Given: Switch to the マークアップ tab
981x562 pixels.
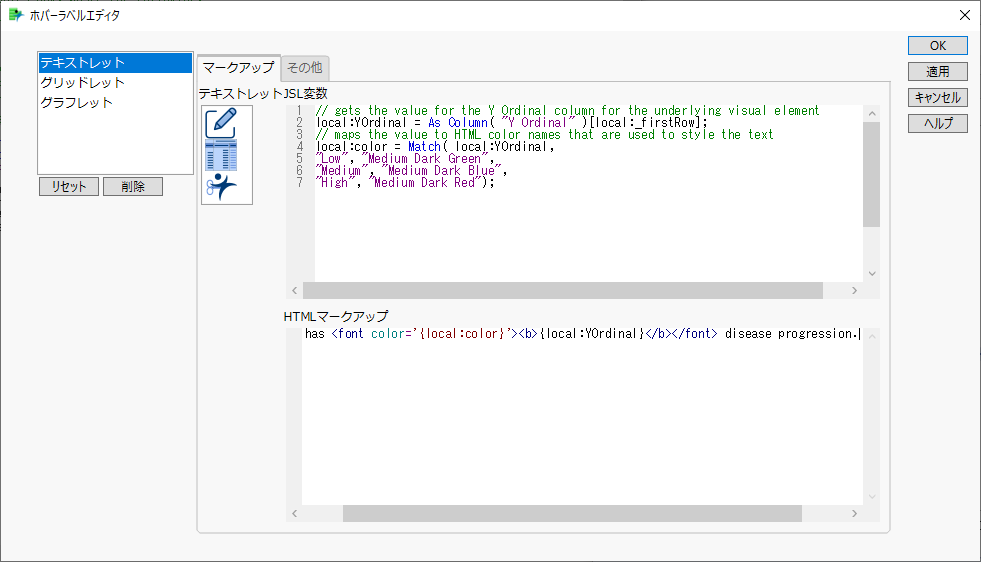Looking at the screenshot, I should coord(238,67).
